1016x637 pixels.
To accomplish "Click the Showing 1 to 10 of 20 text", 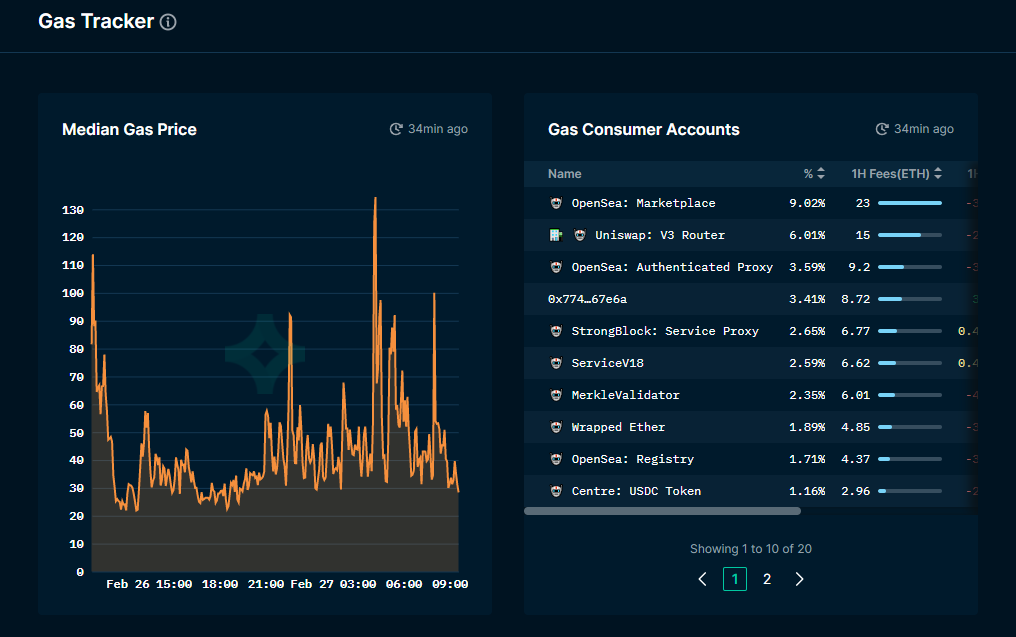I will tap(750, 549).
